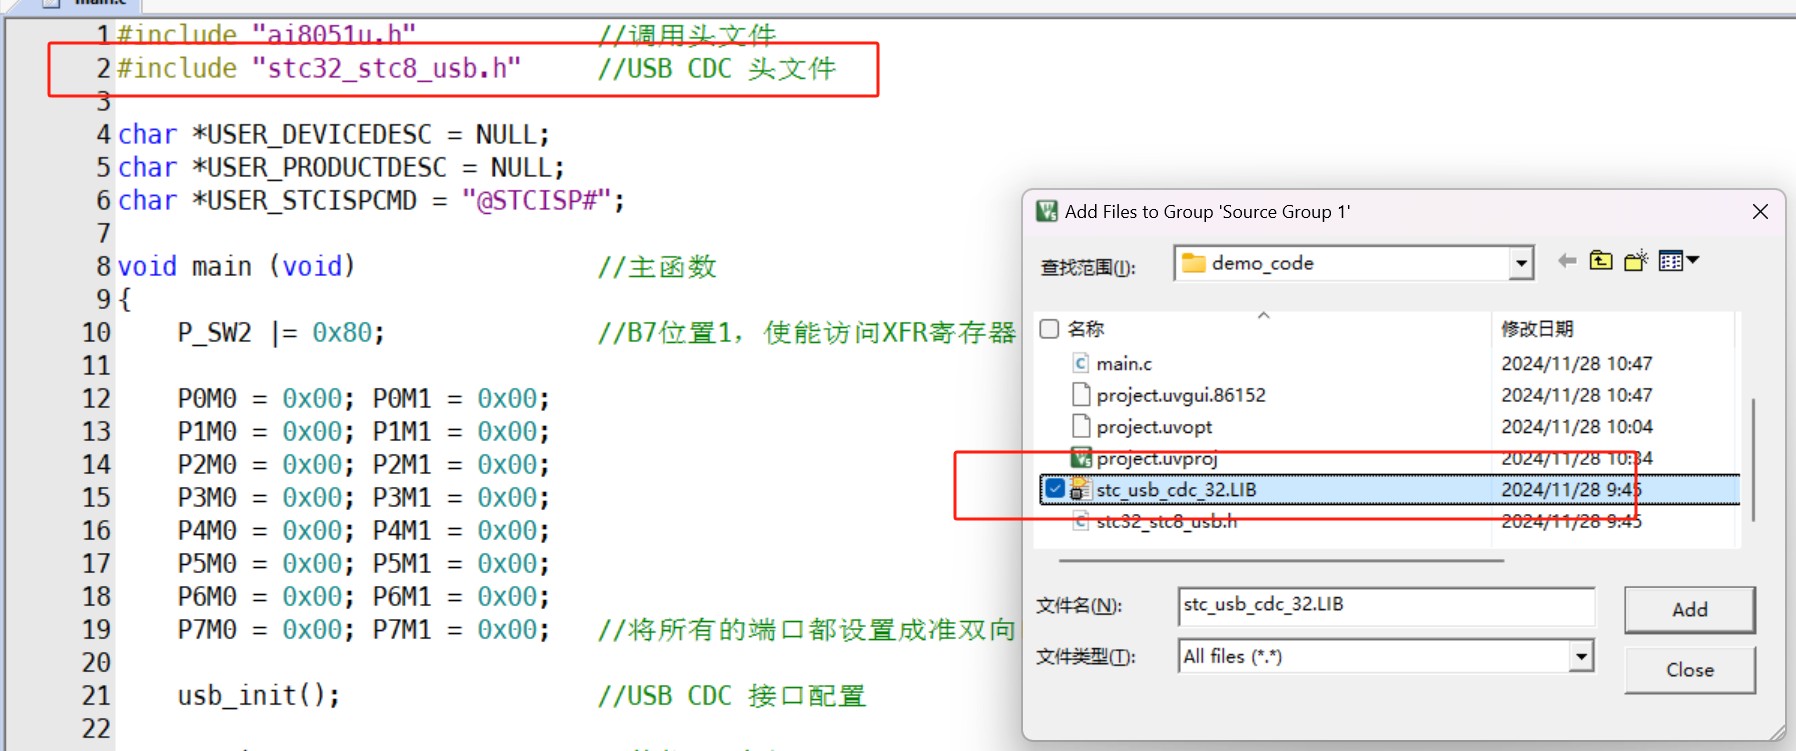Sort files by 修改日期 column header
This screenshot has height=751, width=1796.
pos(1537,328)
